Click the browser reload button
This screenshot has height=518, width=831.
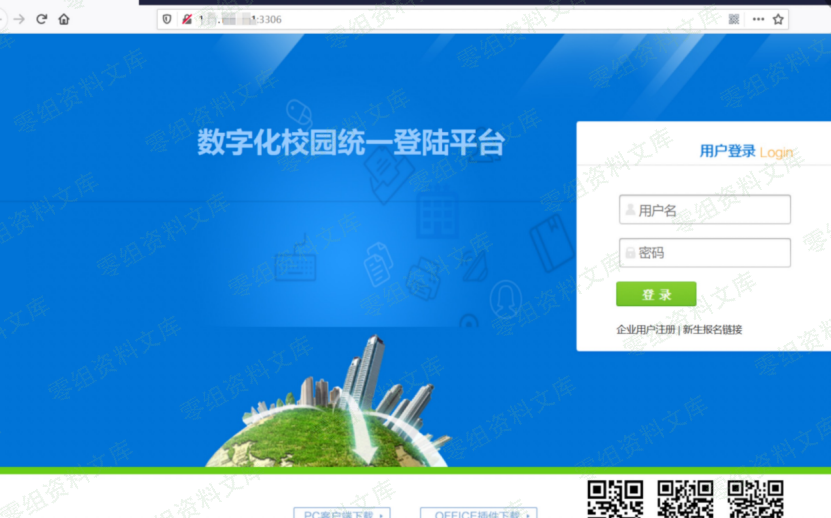(x=42, y=19)
